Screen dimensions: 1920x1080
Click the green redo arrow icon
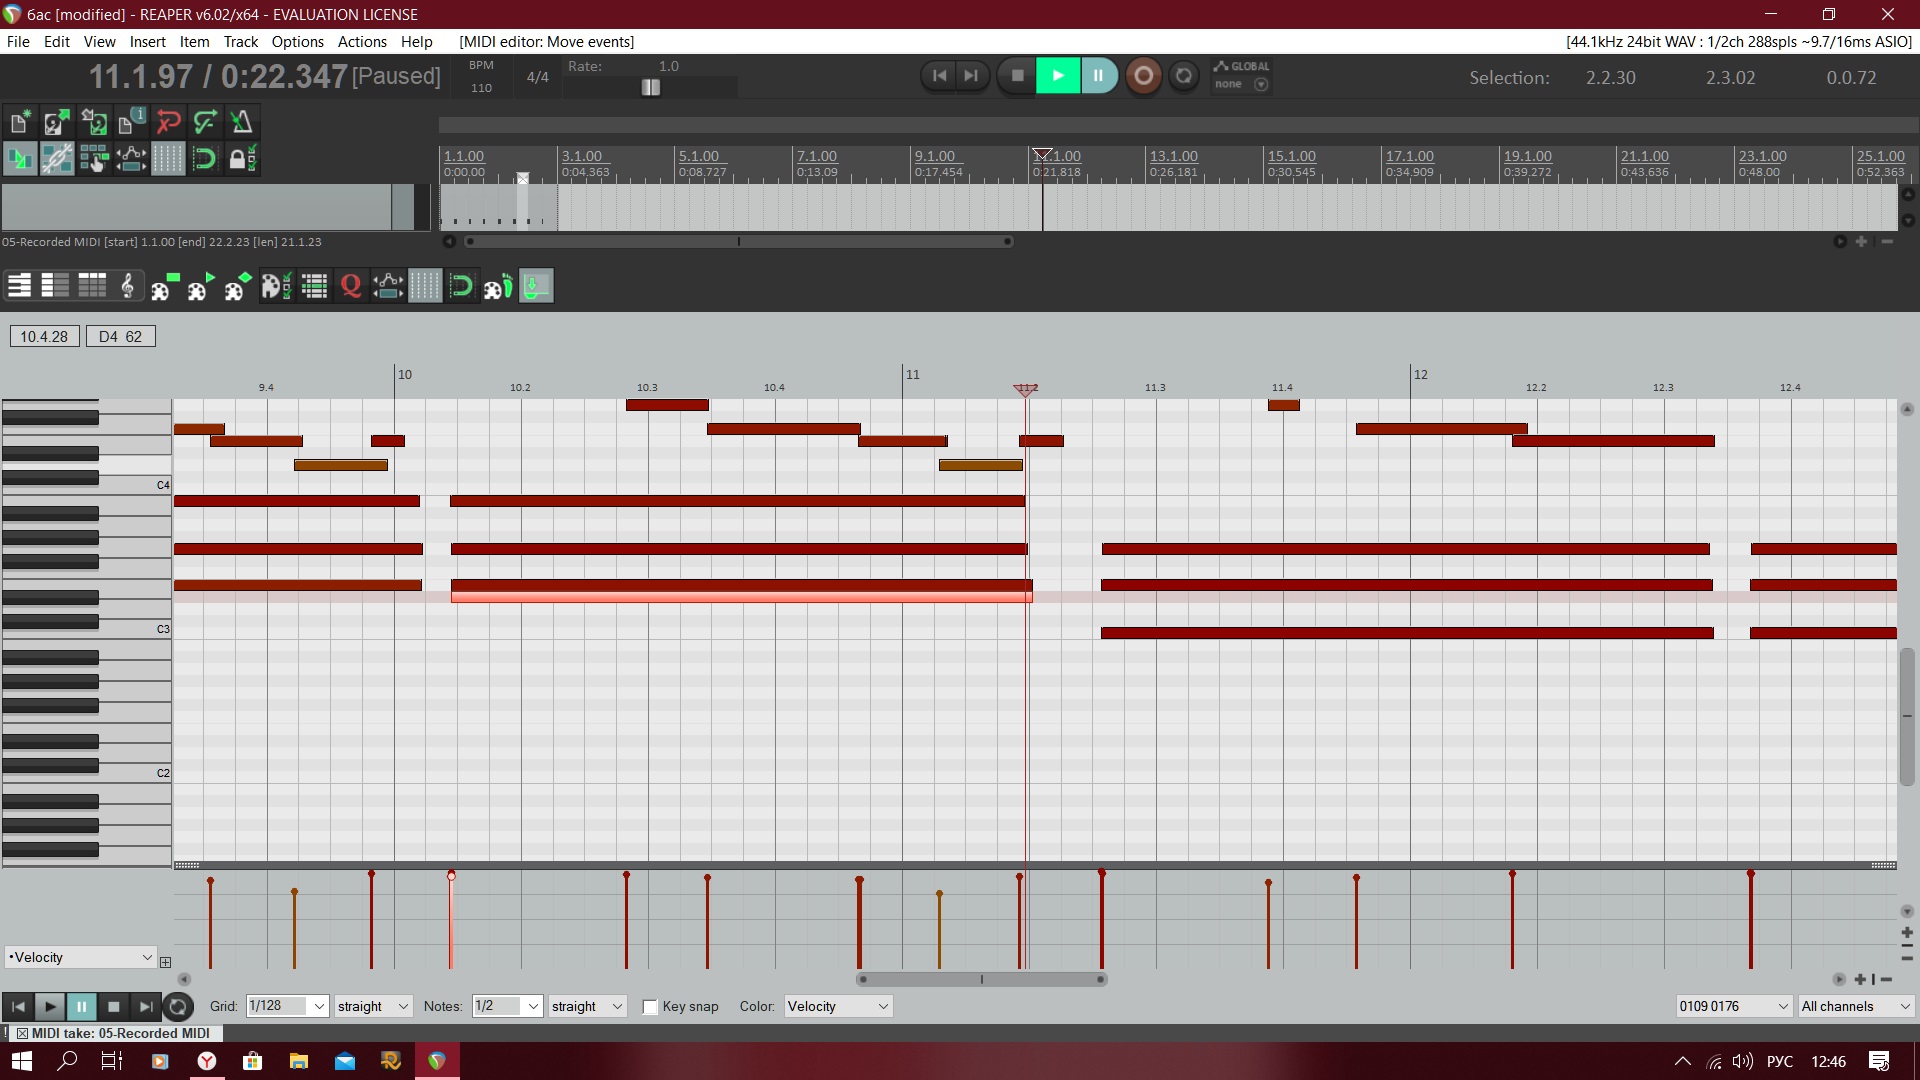pyautogui.click(x=205, y=122)
